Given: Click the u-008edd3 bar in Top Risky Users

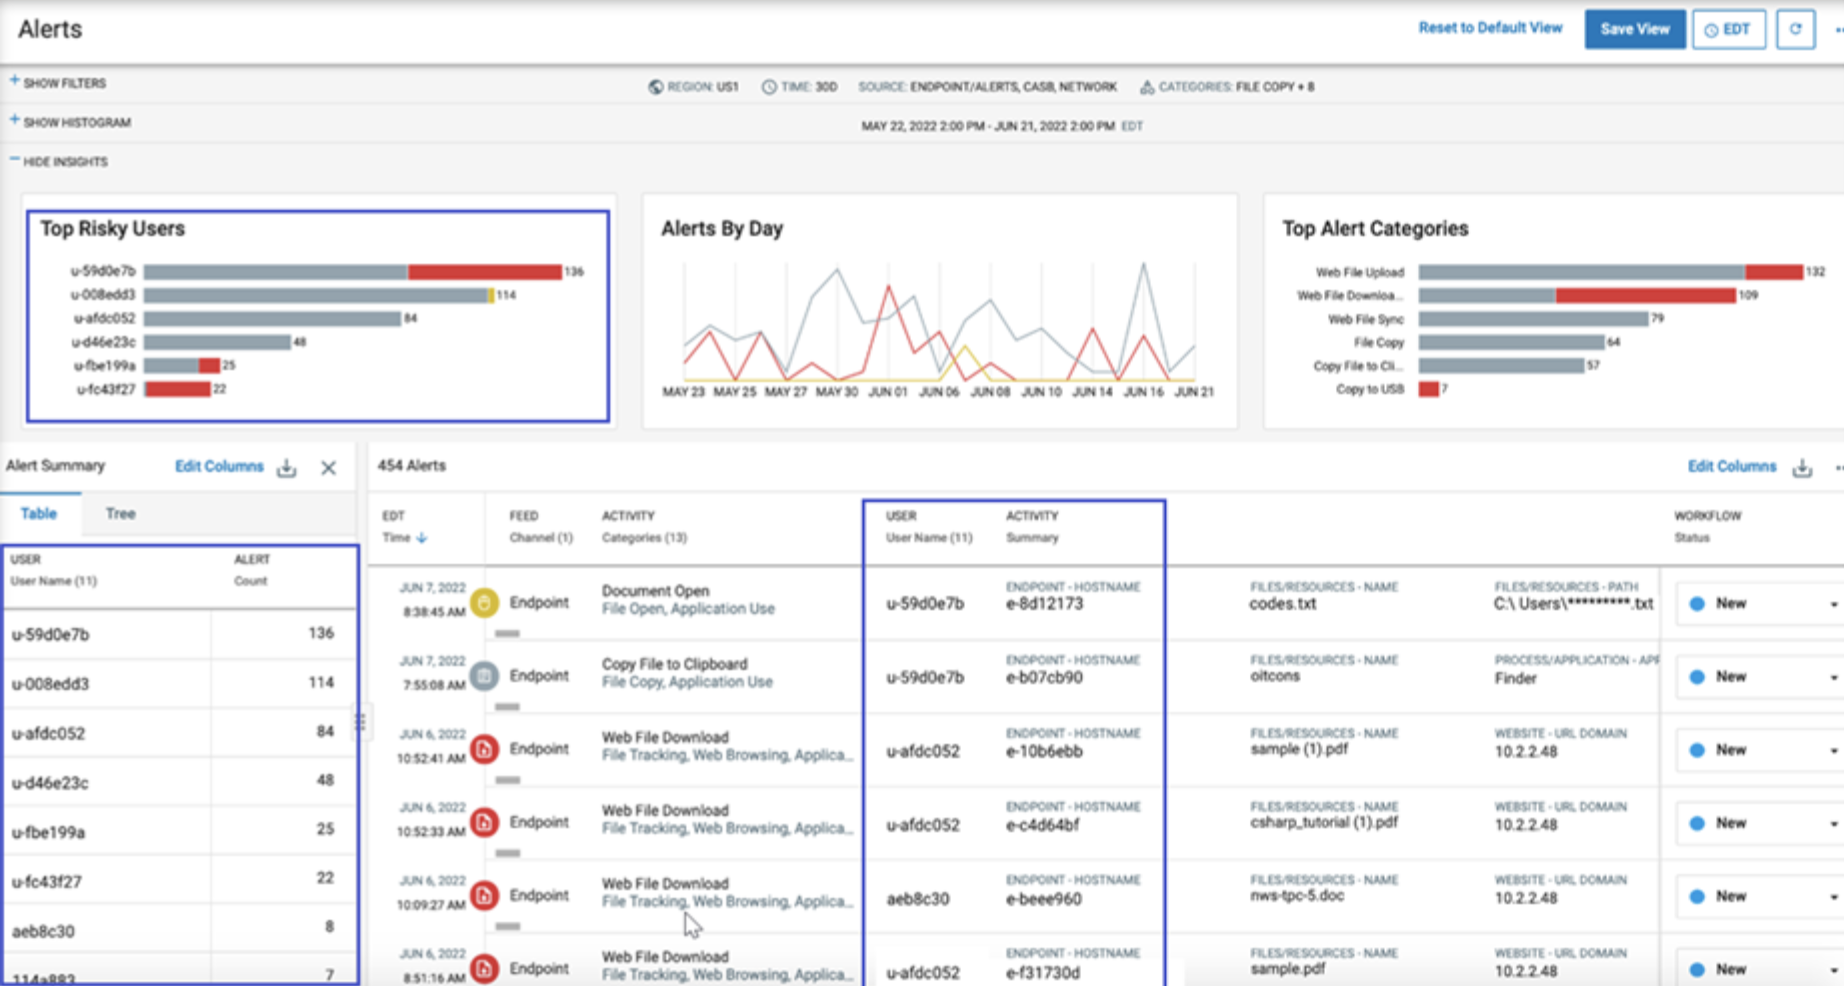Looking at the screenshot, I should tap(318, 295).
